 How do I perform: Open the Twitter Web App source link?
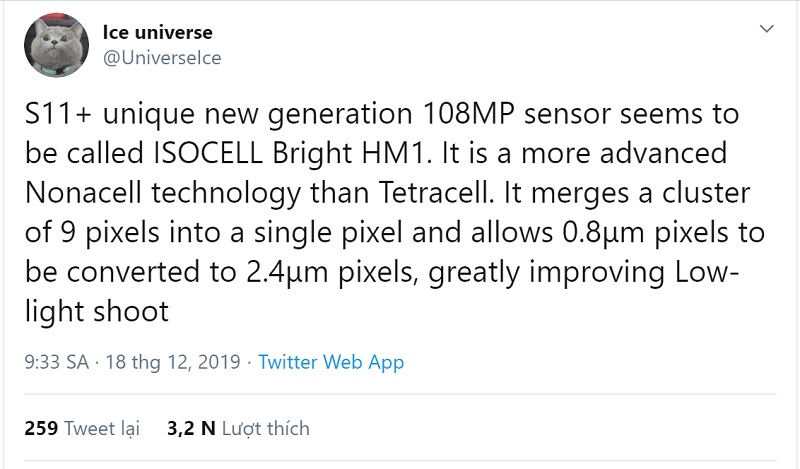click(331, 362)
